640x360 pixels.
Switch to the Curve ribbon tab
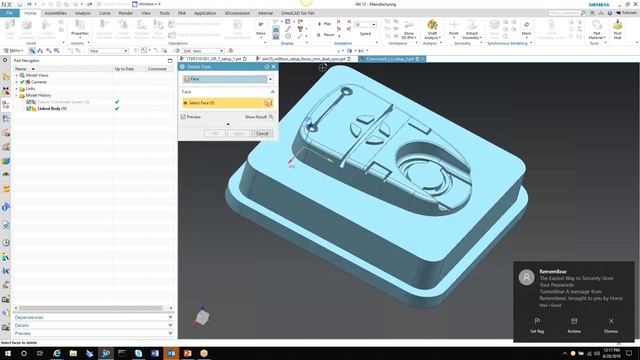pyautogui.click(x=104, y=13)
